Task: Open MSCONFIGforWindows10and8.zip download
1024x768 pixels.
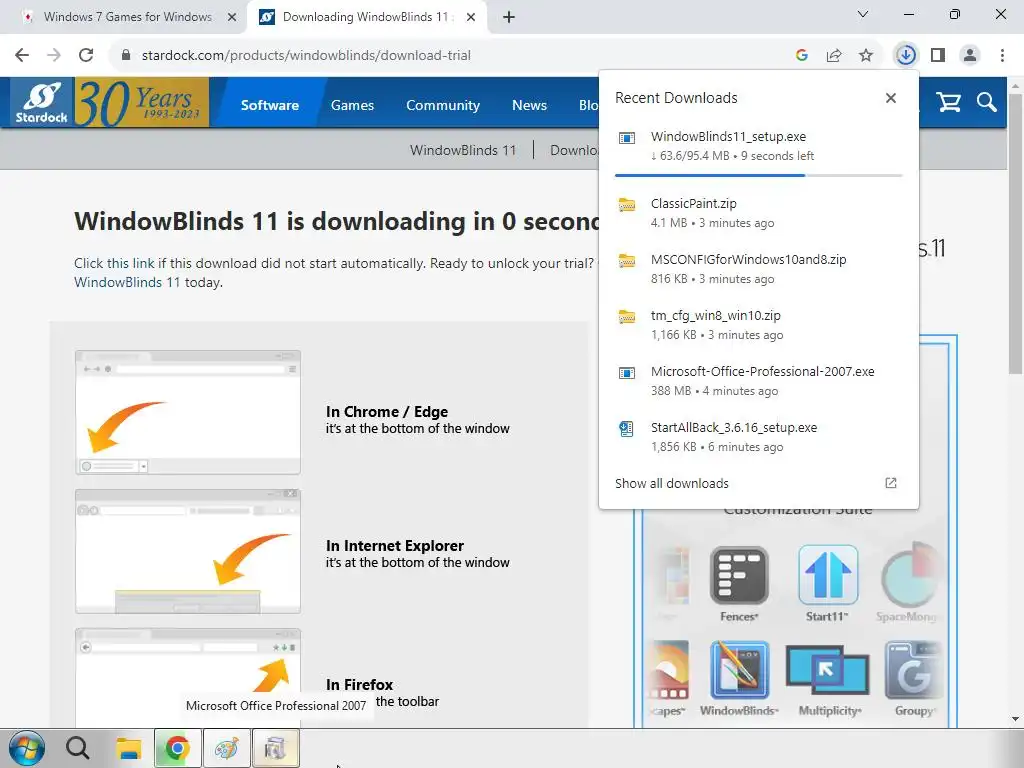Action: pyautogui.click(x=758, y=269)
